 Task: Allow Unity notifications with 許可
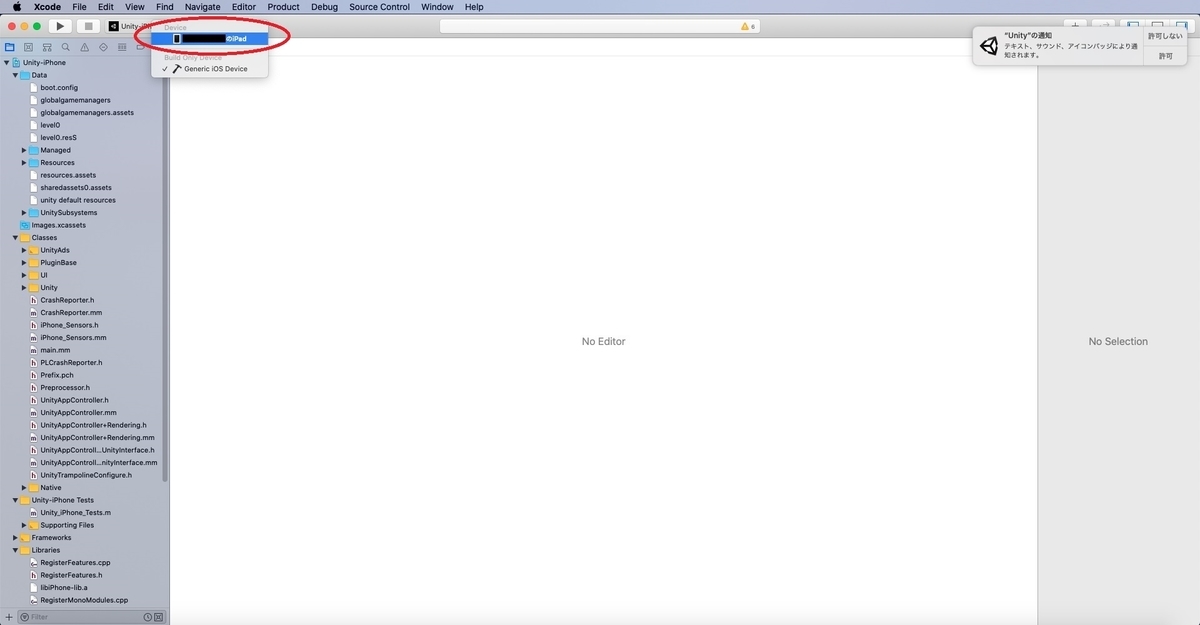click(x=1165, y=56)
